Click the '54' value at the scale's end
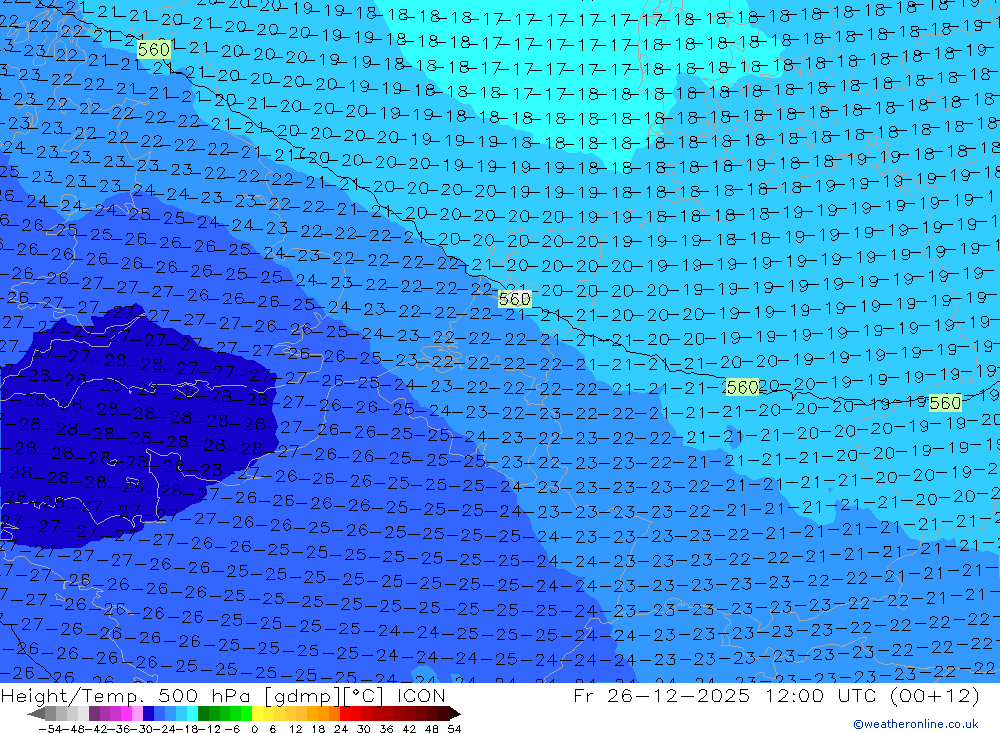This screenshot has width=1000, height=733. [x=454, y=728]
